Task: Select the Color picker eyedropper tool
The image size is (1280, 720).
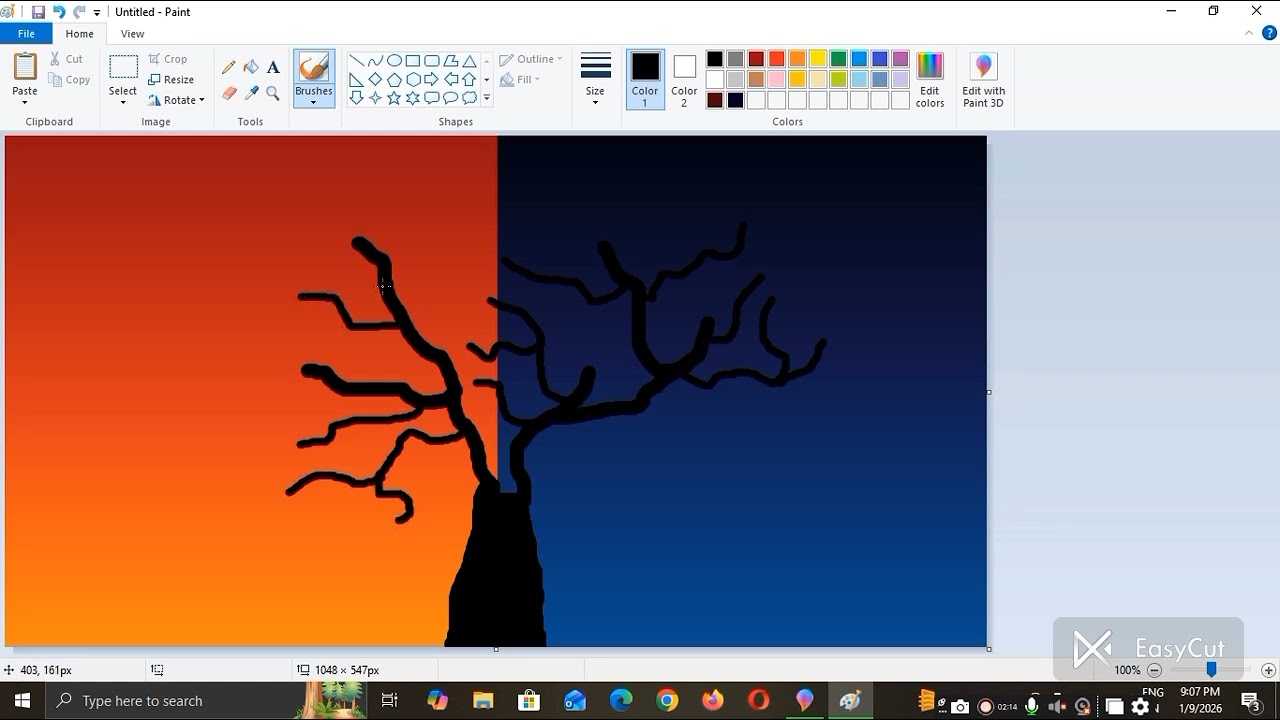Action: tap(251, 93)
